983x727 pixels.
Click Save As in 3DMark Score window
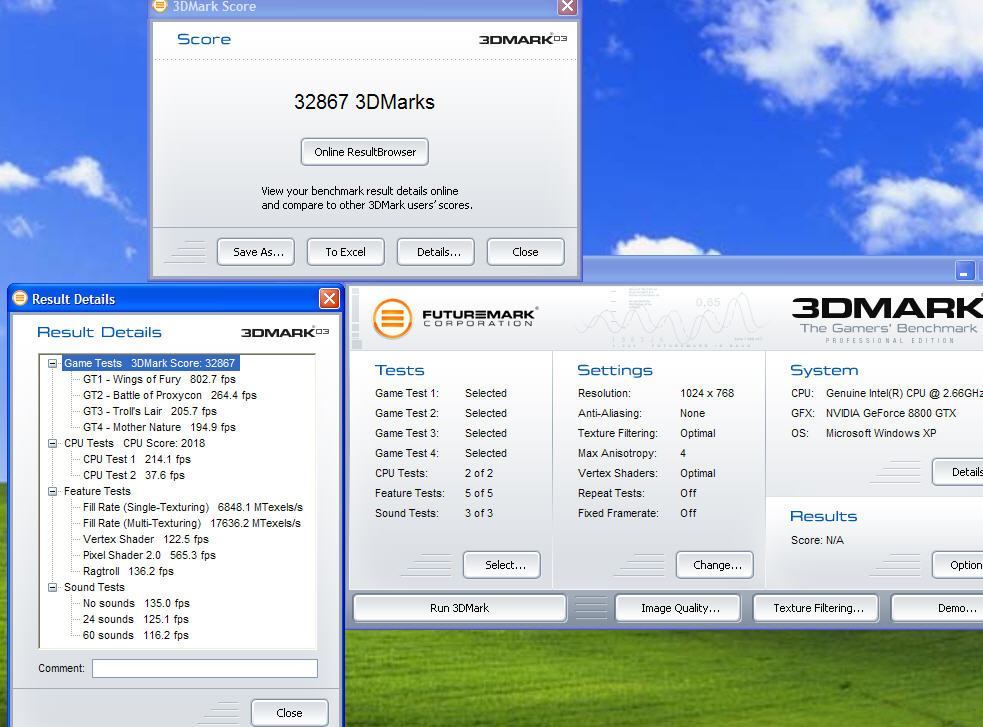pyautogui.click(x=256, y=252)
